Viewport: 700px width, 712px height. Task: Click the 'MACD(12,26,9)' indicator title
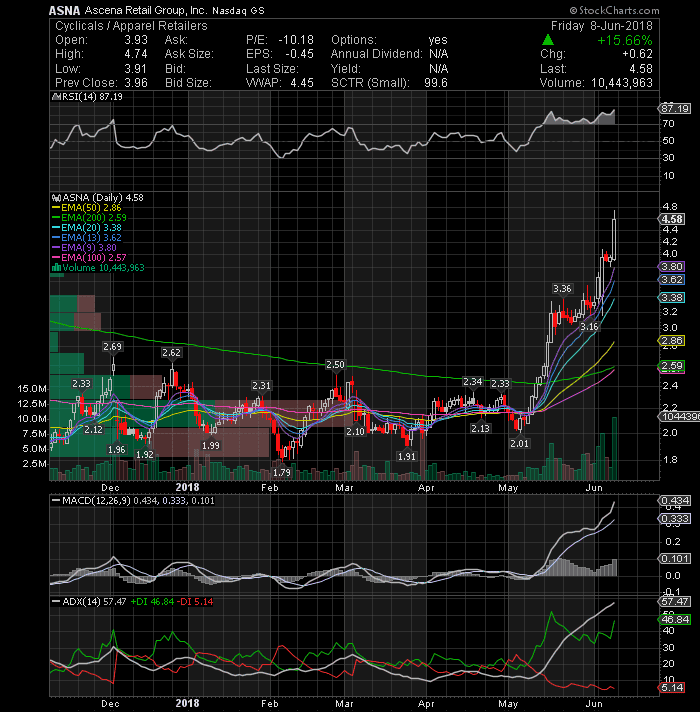[x=96, y=501]
